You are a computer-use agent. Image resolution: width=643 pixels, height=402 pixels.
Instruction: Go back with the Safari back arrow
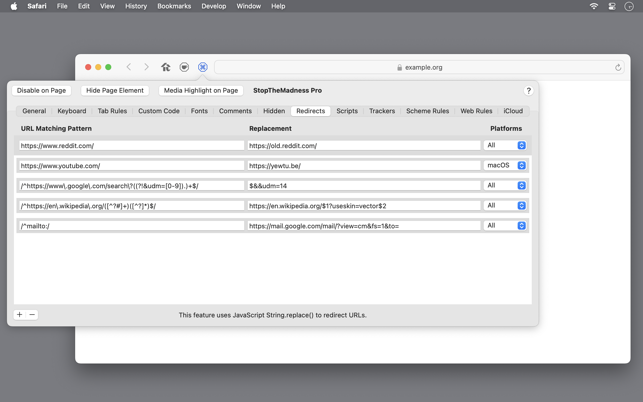129,67
